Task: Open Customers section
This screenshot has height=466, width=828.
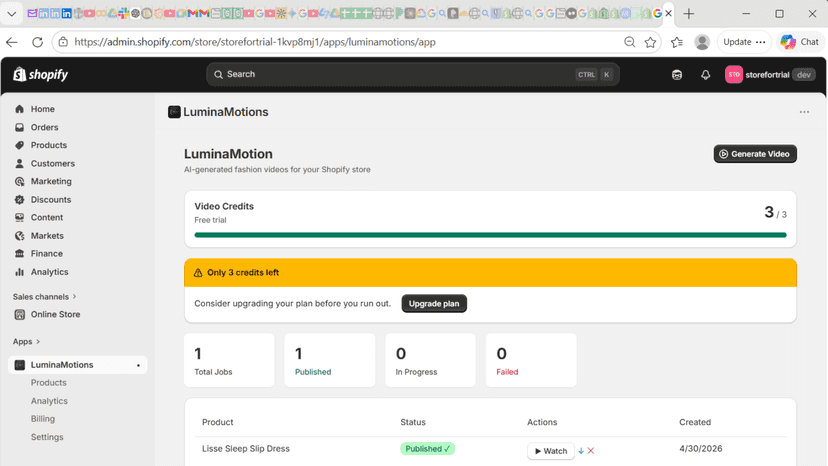Action: tap(52, 163)
